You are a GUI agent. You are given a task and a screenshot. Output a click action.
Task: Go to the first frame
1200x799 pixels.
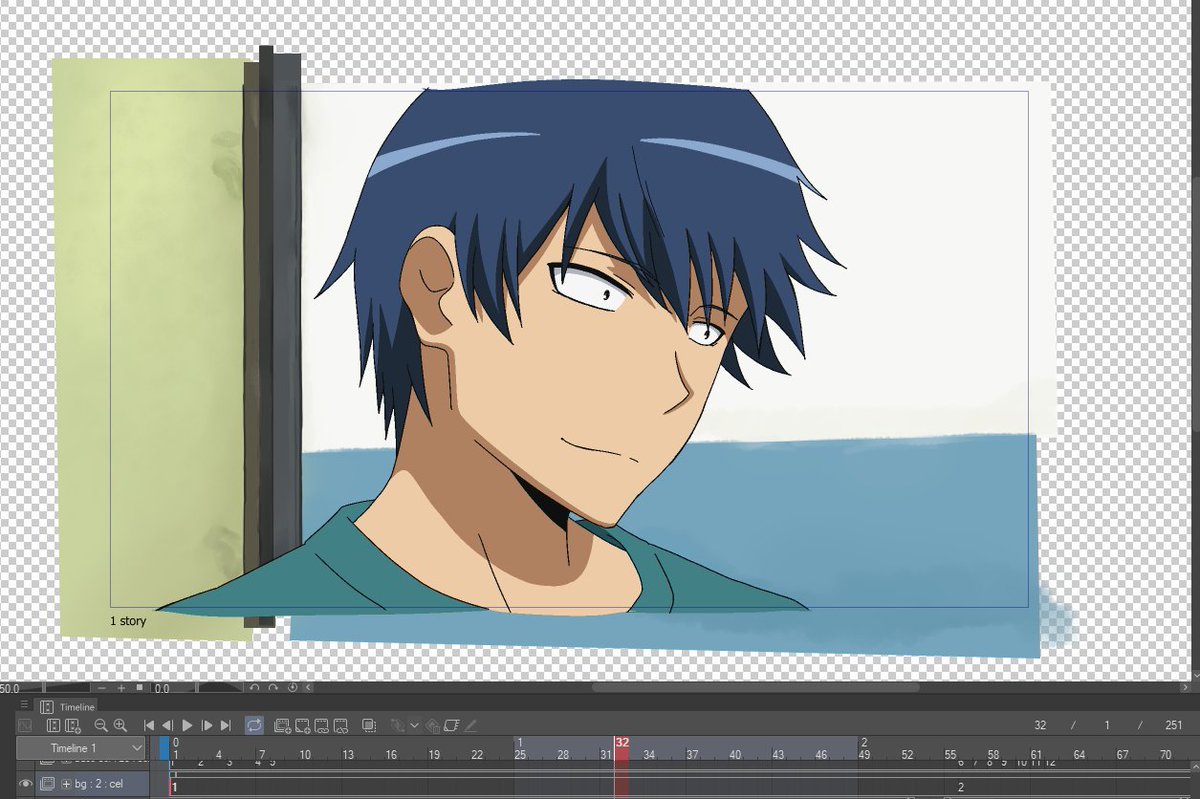pos(149,725)
